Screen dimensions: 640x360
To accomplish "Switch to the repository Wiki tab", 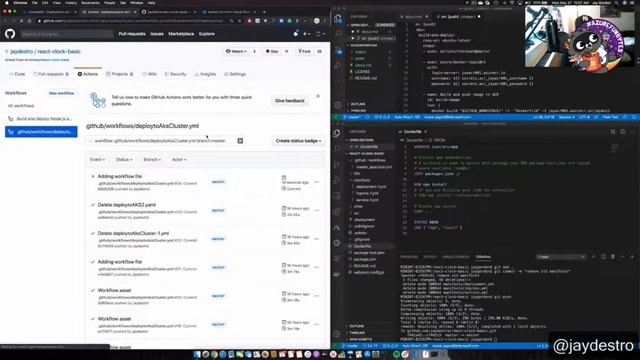I will (x=150, y=74).
